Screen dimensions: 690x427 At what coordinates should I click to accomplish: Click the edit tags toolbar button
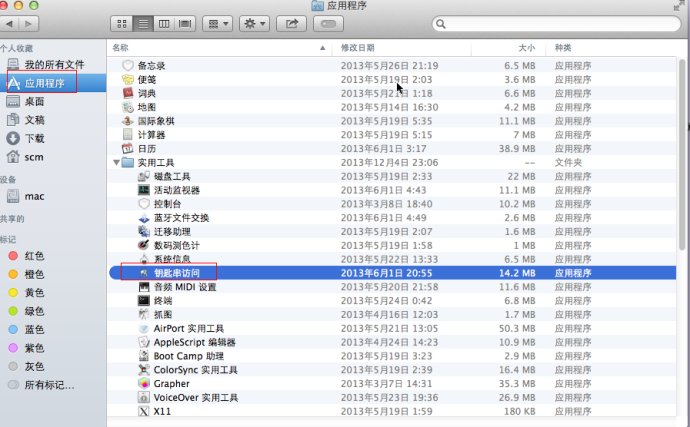coord(328,24)
